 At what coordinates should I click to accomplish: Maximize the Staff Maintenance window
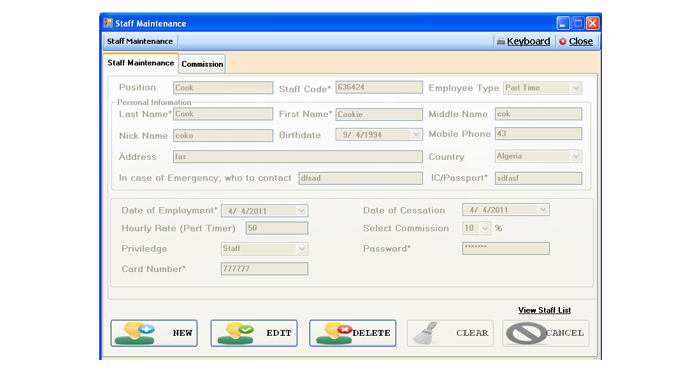tap(578, 23)
